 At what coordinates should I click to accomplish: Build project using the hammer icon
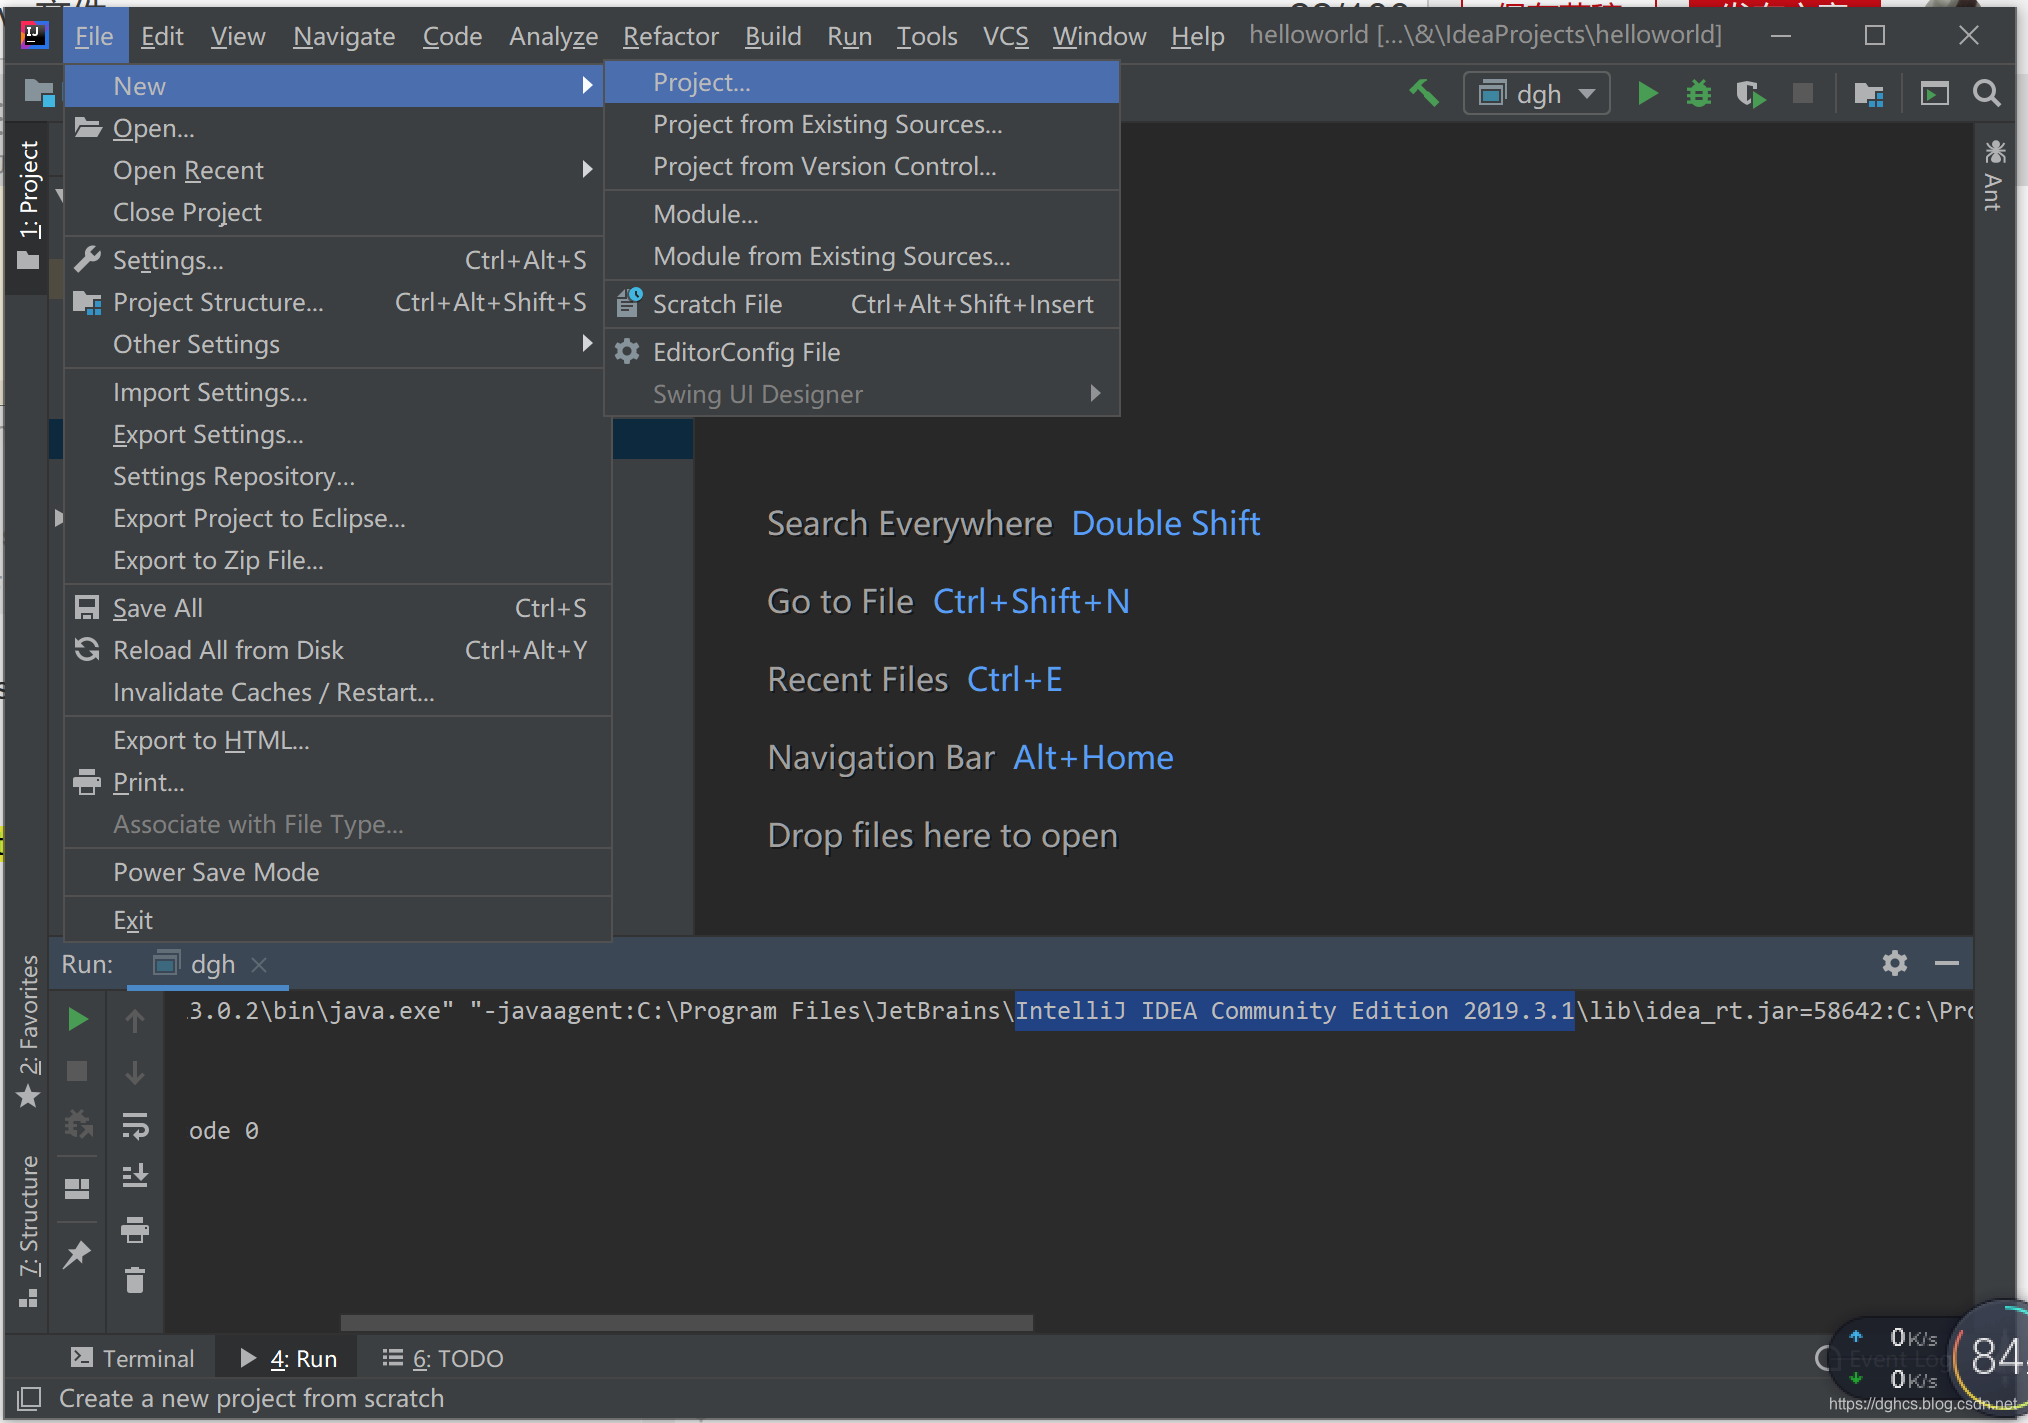click(x=1424, y=92)
